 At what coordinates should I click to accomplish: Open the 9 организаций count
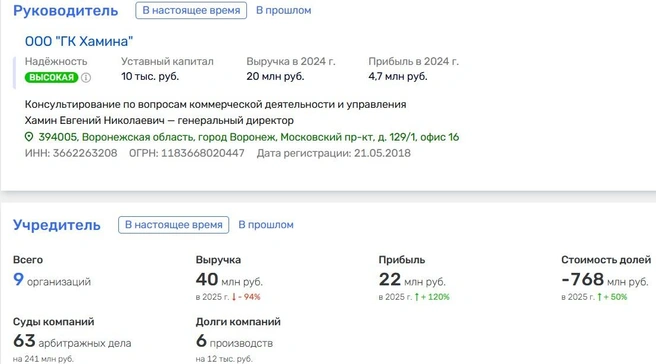52,280
